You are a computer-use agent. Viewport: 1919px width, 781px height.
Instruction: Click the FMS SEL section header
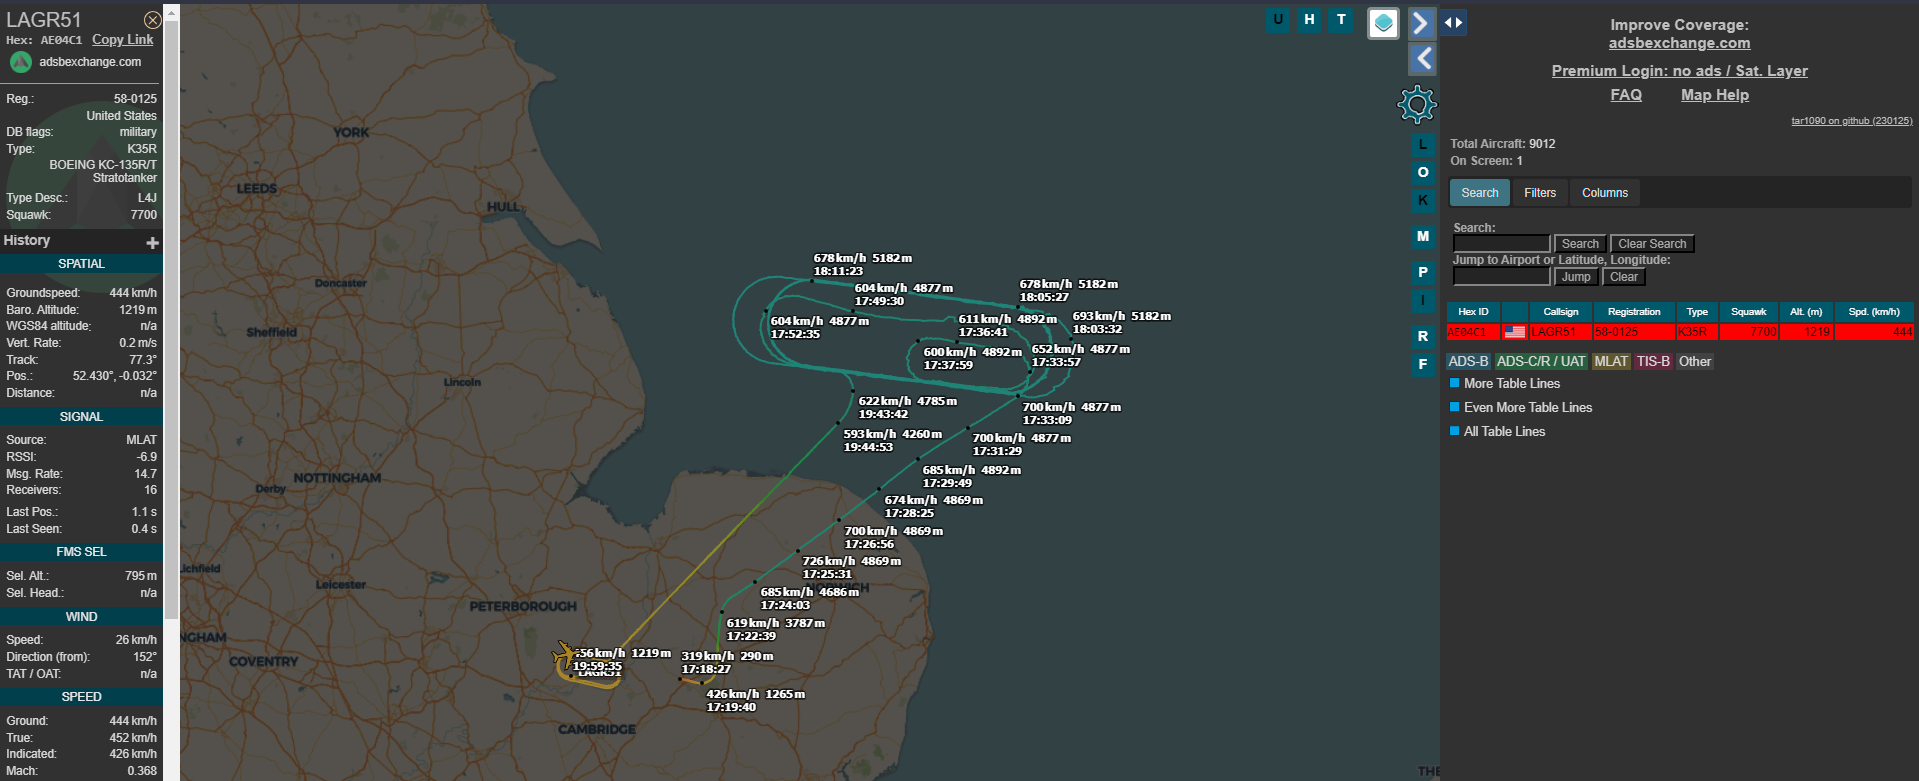(81, 552)
